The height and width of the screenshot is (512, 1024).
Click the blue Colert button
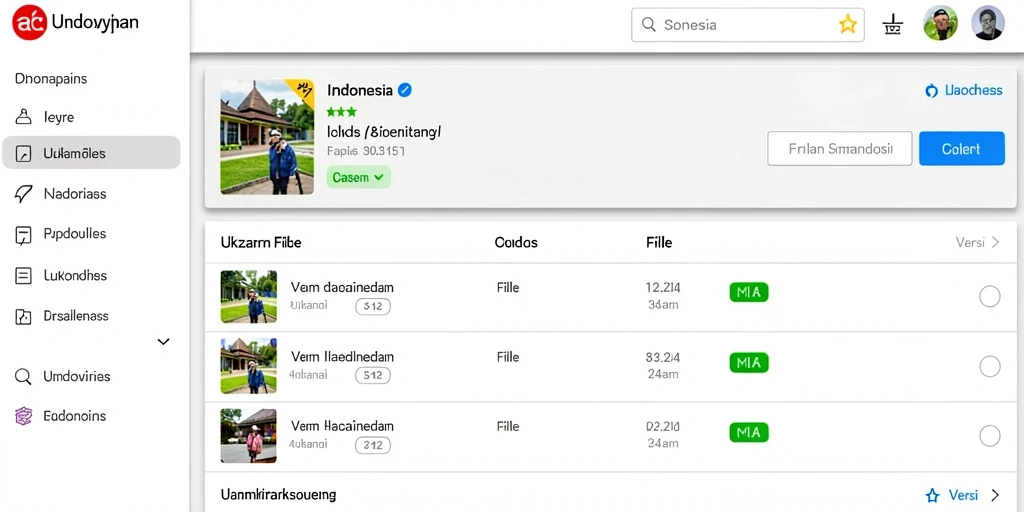(961, 149)
